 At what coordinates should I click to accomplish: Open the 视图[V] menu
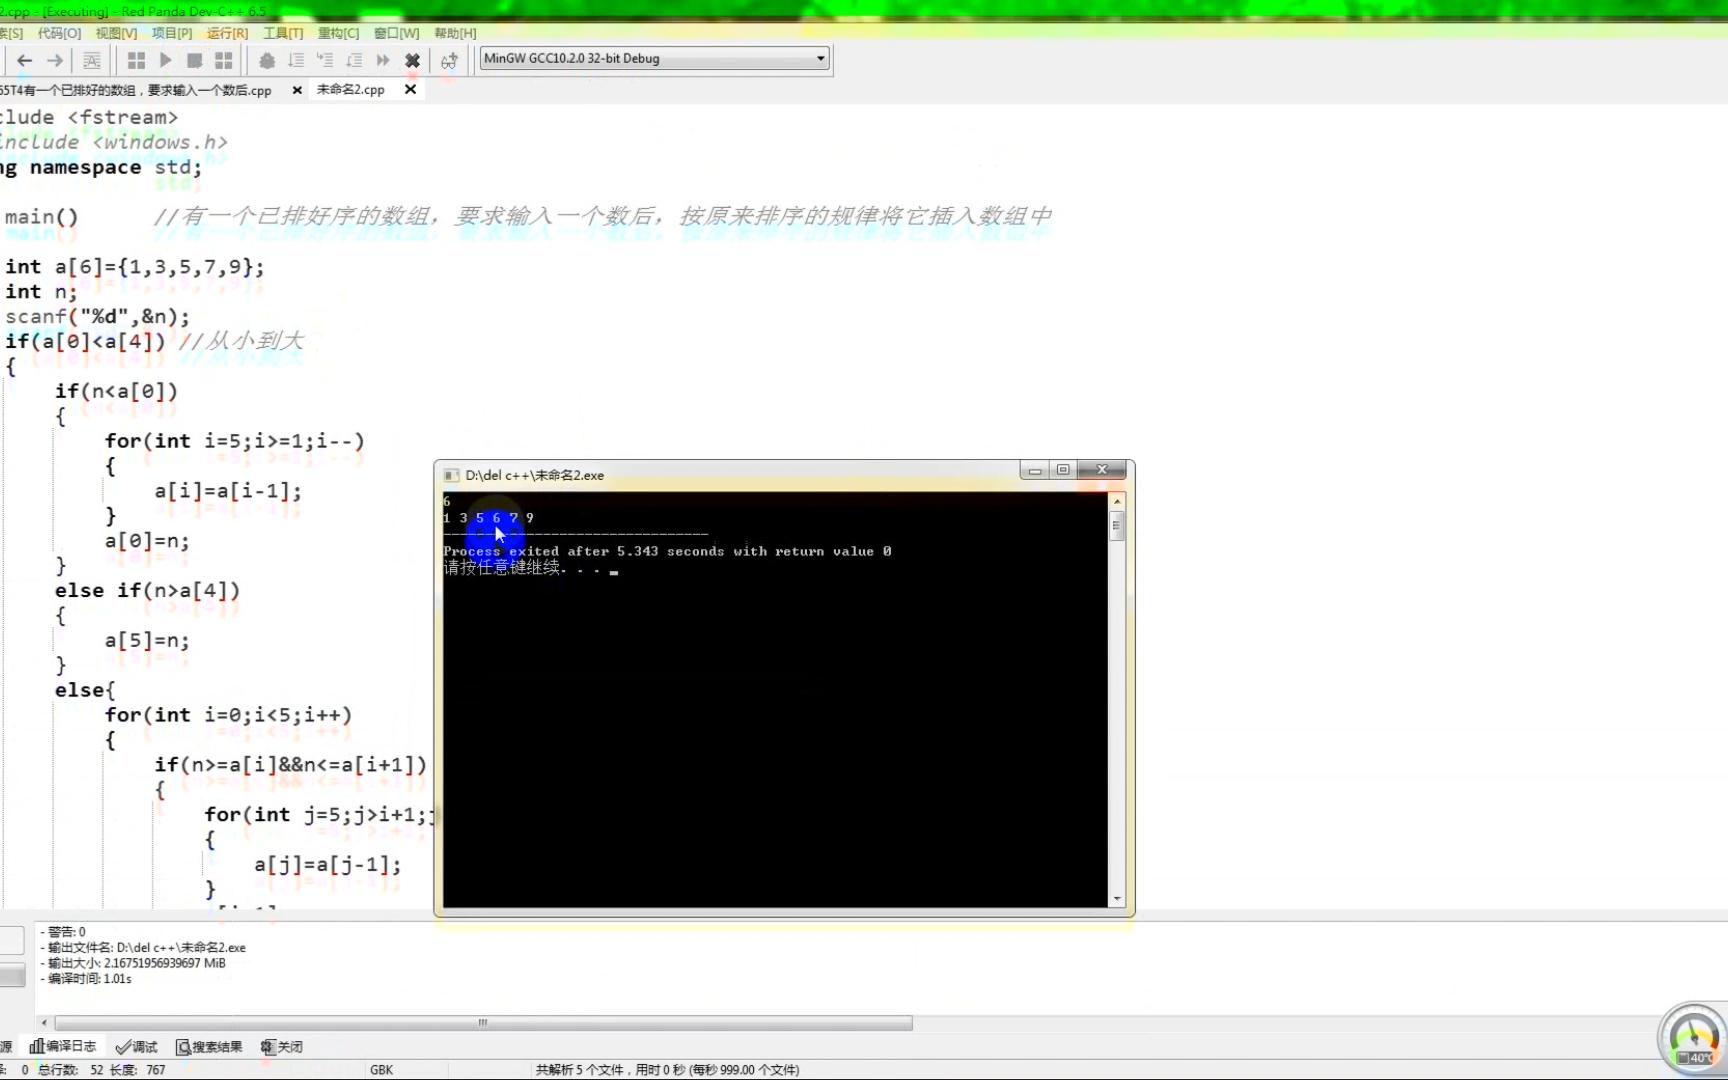tap(116, 33)
